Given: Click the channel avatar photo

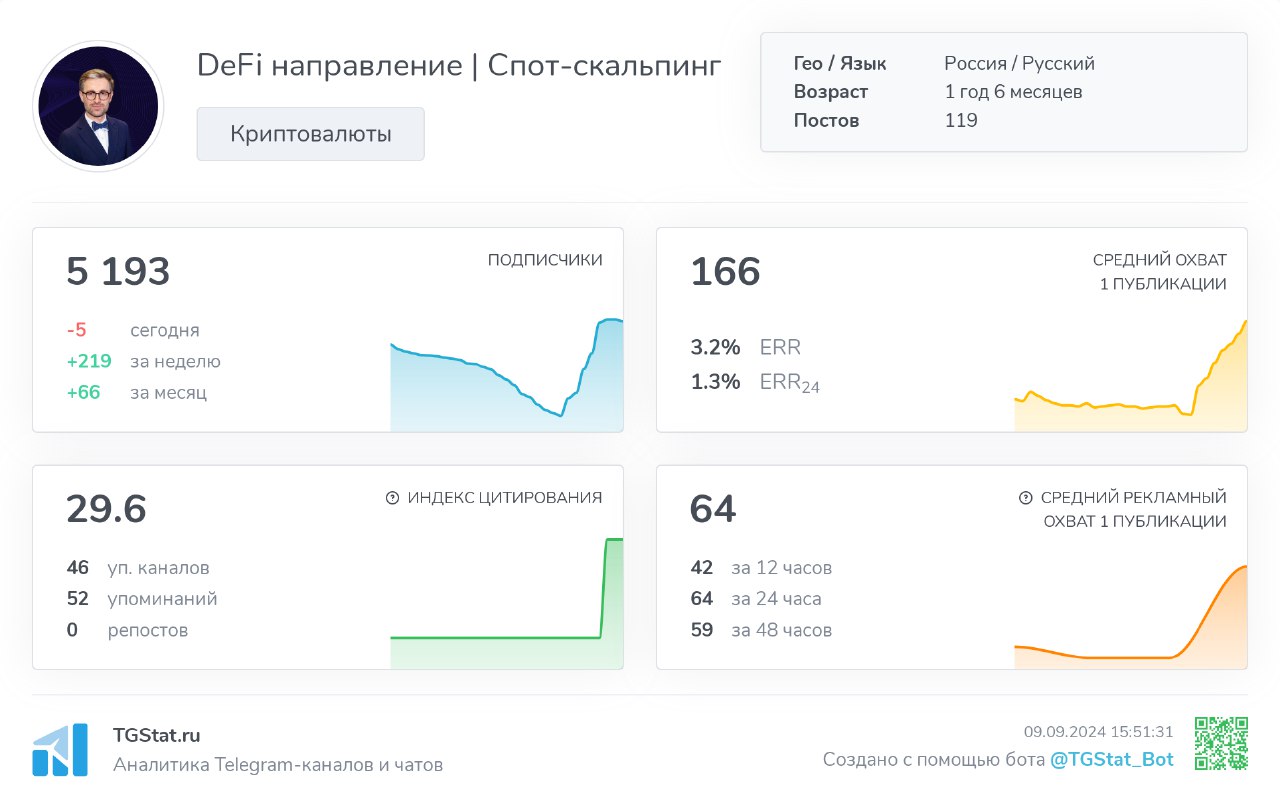Looking at the screenshot, I should (98, 105).
